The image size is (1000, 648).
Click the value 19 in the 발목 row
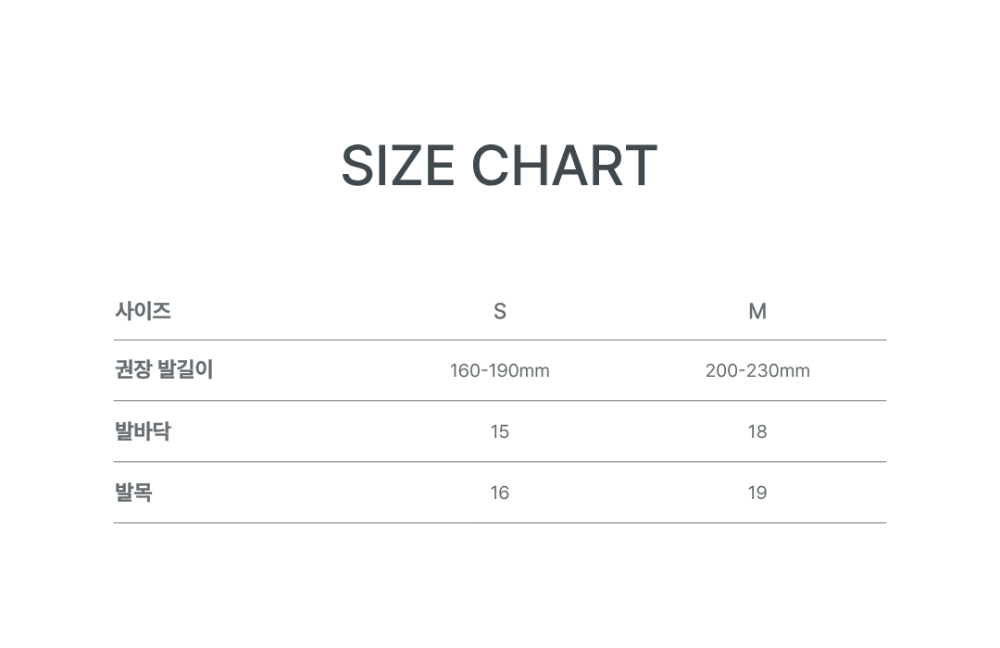[757, 493]
